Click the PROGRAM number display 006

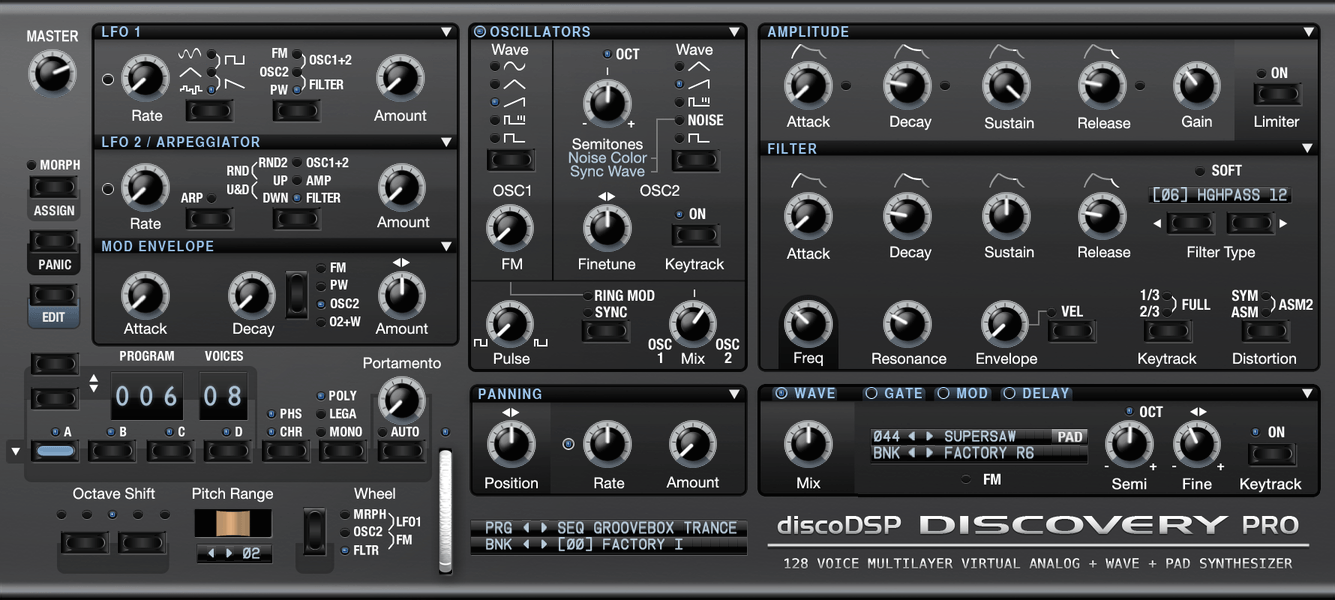coord(146,397)
